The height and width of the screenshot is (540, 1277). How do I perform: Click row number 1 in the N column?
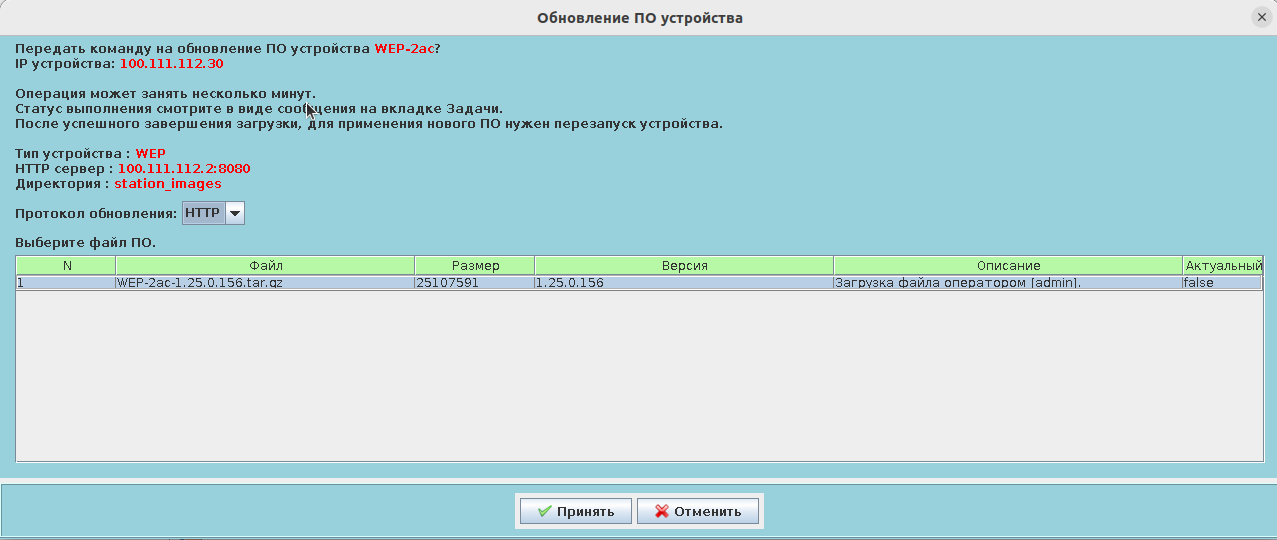pos(66,283)
